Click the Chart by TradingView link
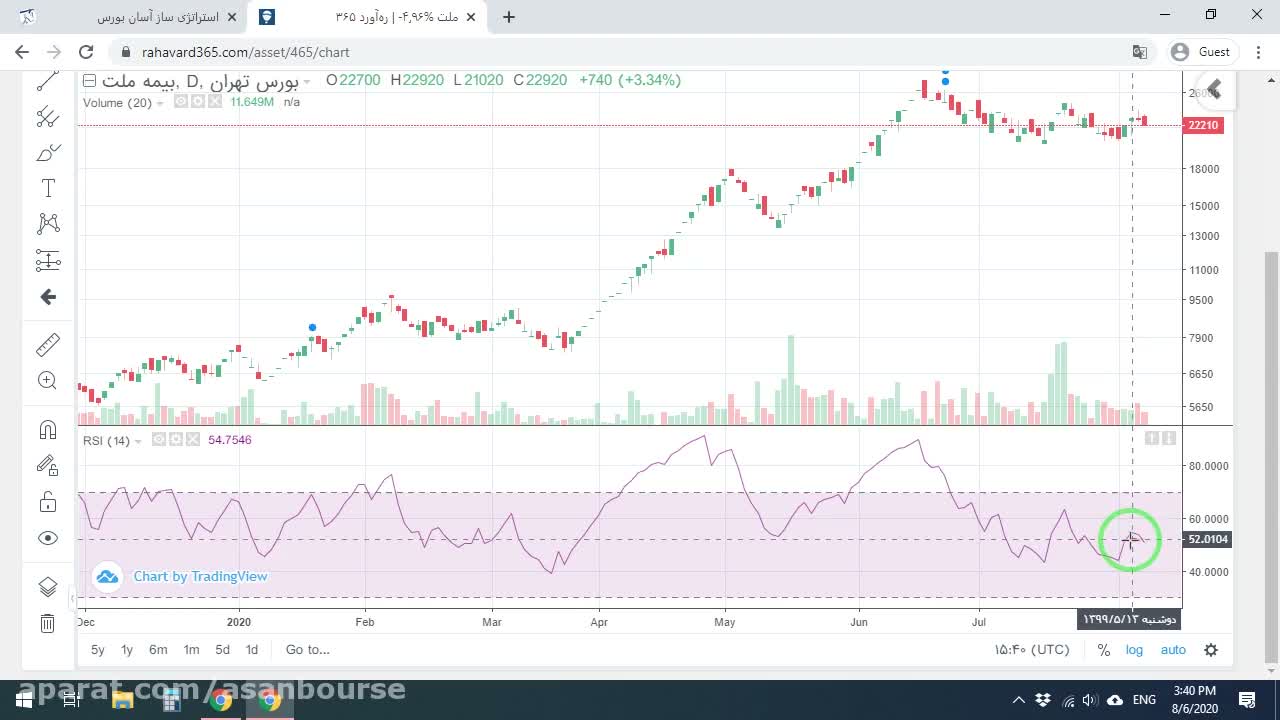The height and width of the screenshot is (720, 1280). [200, 576]
